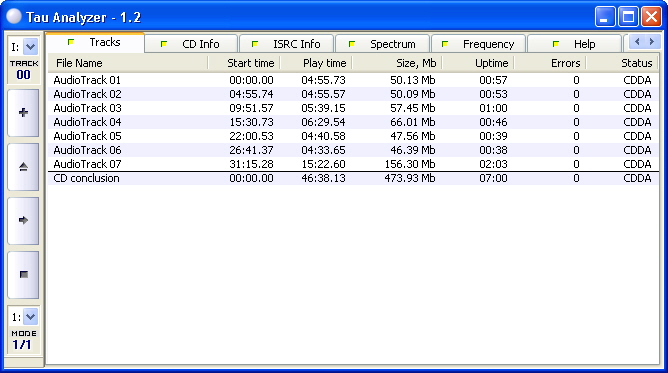668x373 pixels.
Task: Open the mode 1: dropdown
Action: 30,317
